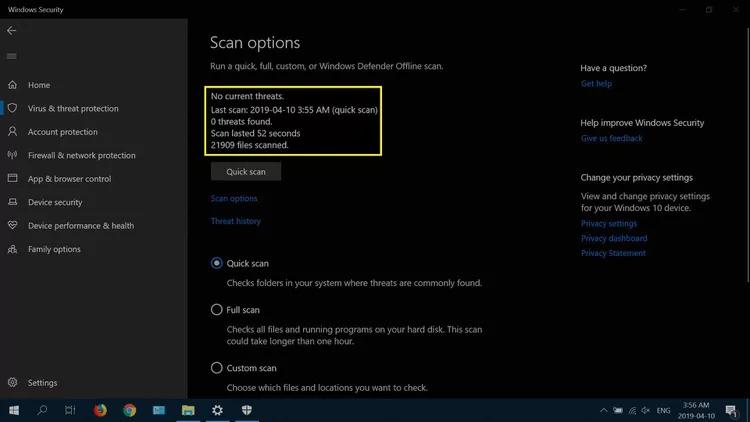Image resolution: width=750 pixels, height=422 pixels.
Task: Open Firewall & network protection section
Action: 81,155
